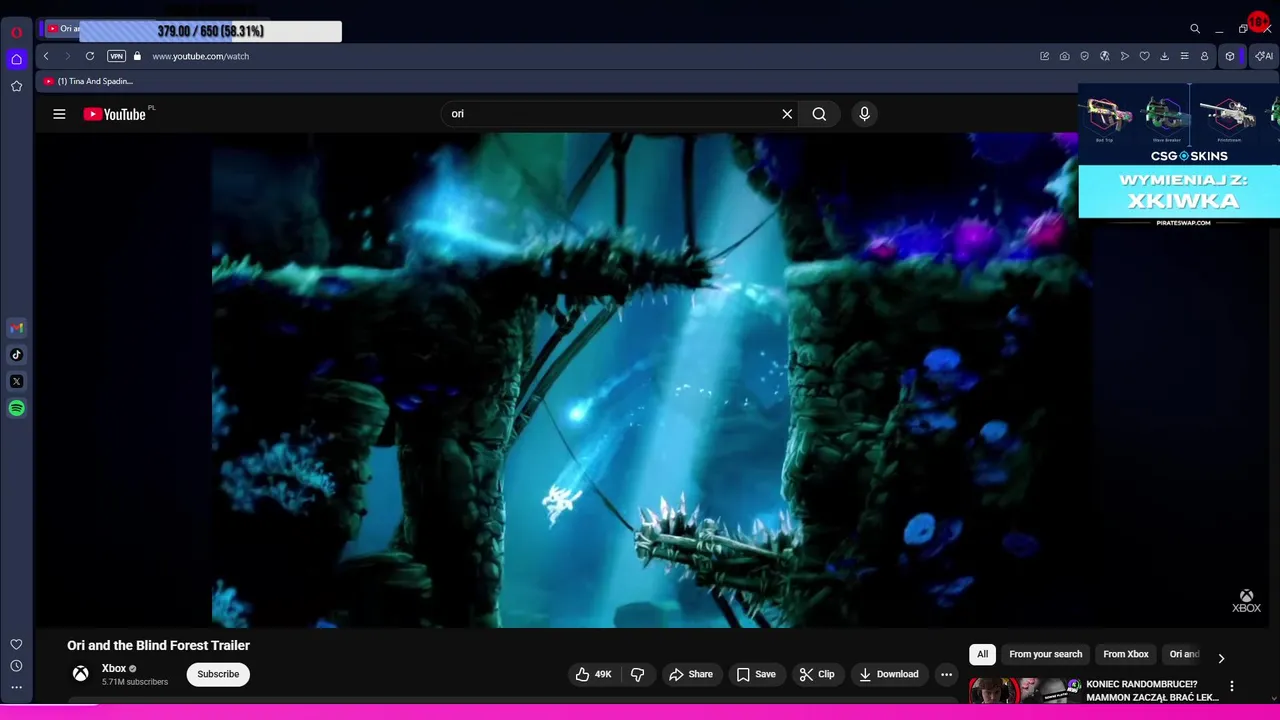The height and width of the screenshot is (720, 1280).
Task: Open the sidebar three-dots more options
Action: 16,687
